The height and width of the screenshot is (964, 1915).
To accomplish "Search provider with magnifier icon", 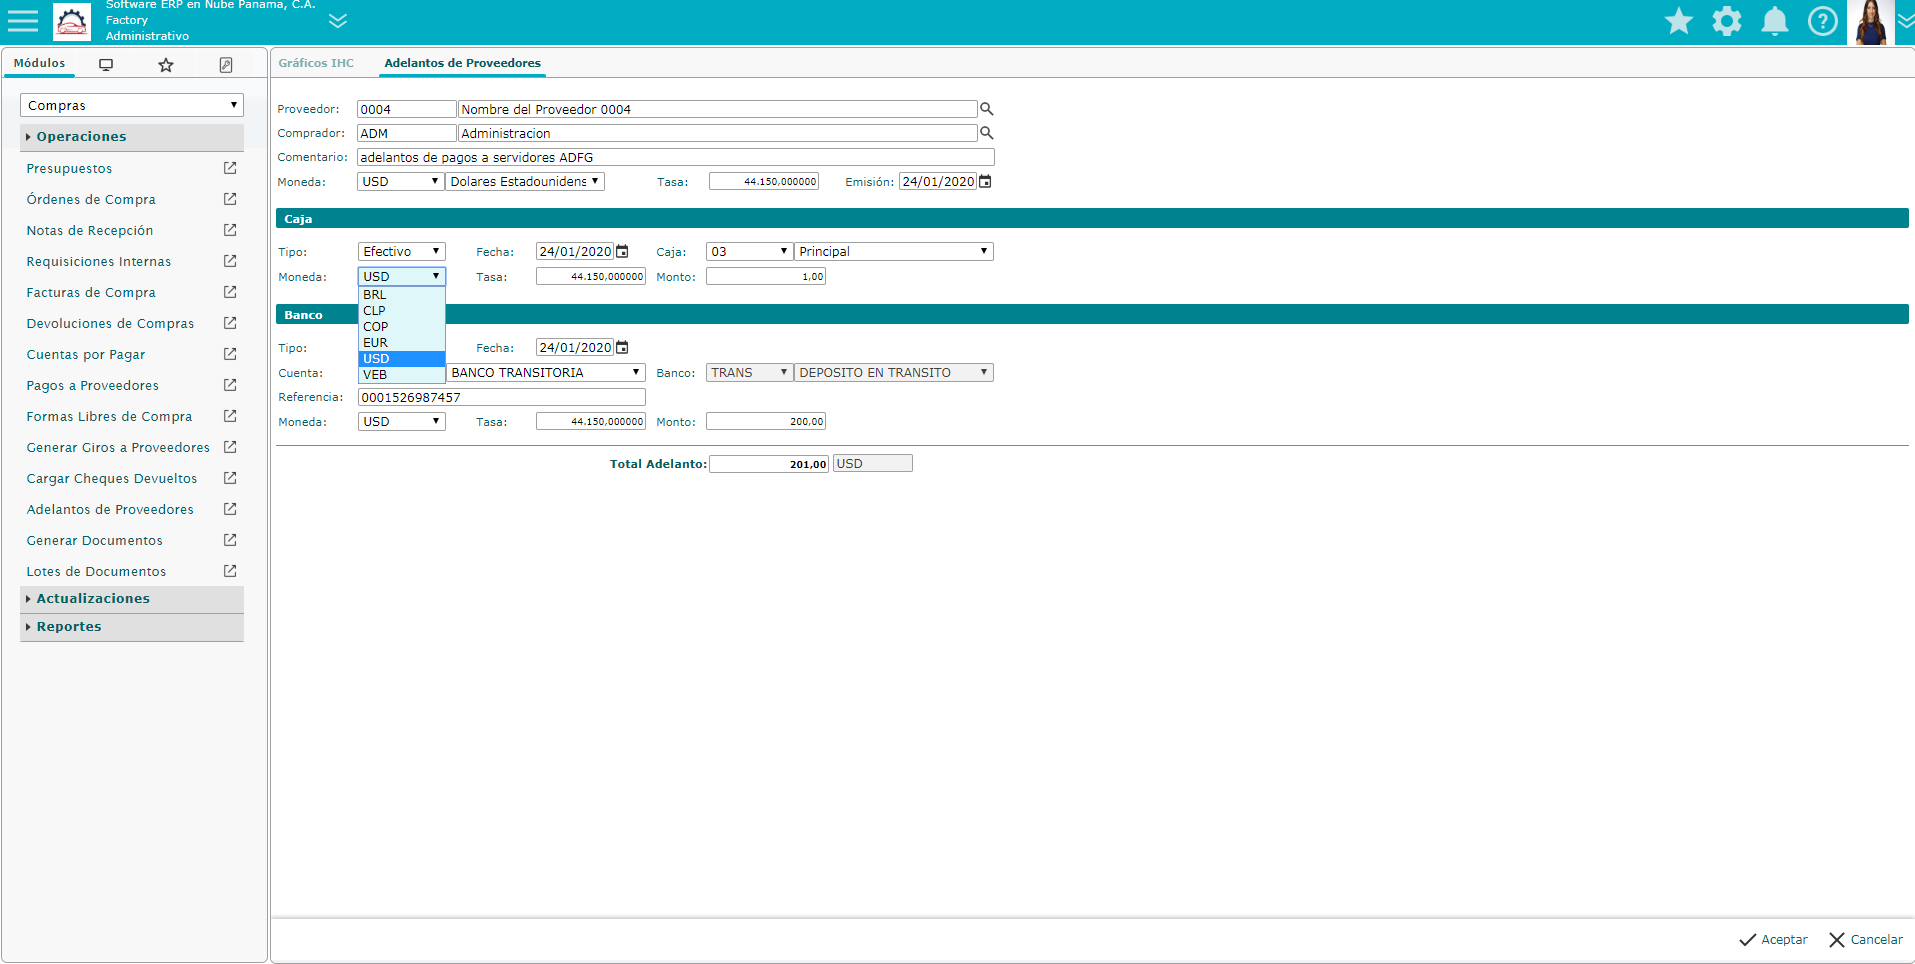I will [x=986, y=109].
